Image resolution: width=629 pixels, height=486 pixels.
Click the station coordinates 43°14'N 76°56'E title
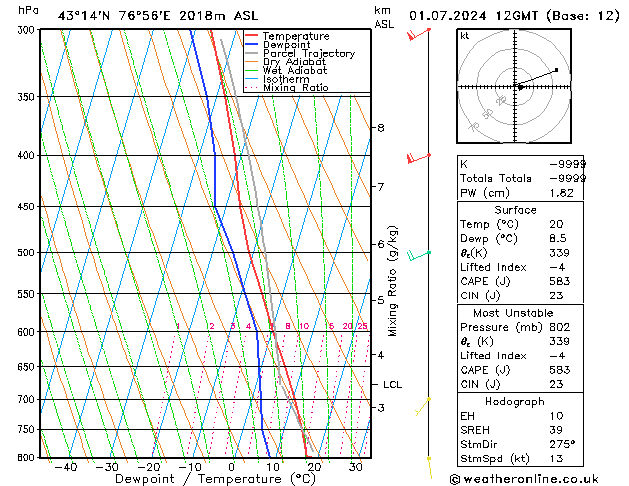(x=114, y=16)
